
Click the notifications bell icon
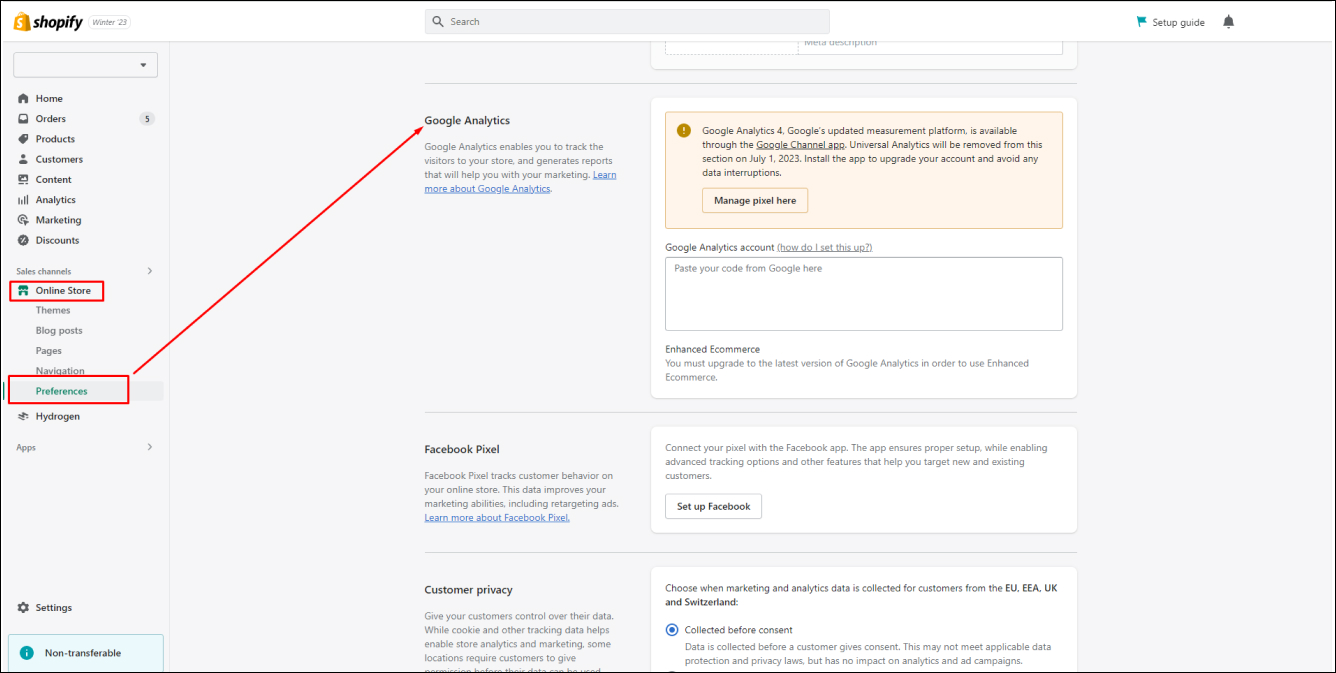click(1228, 22)
